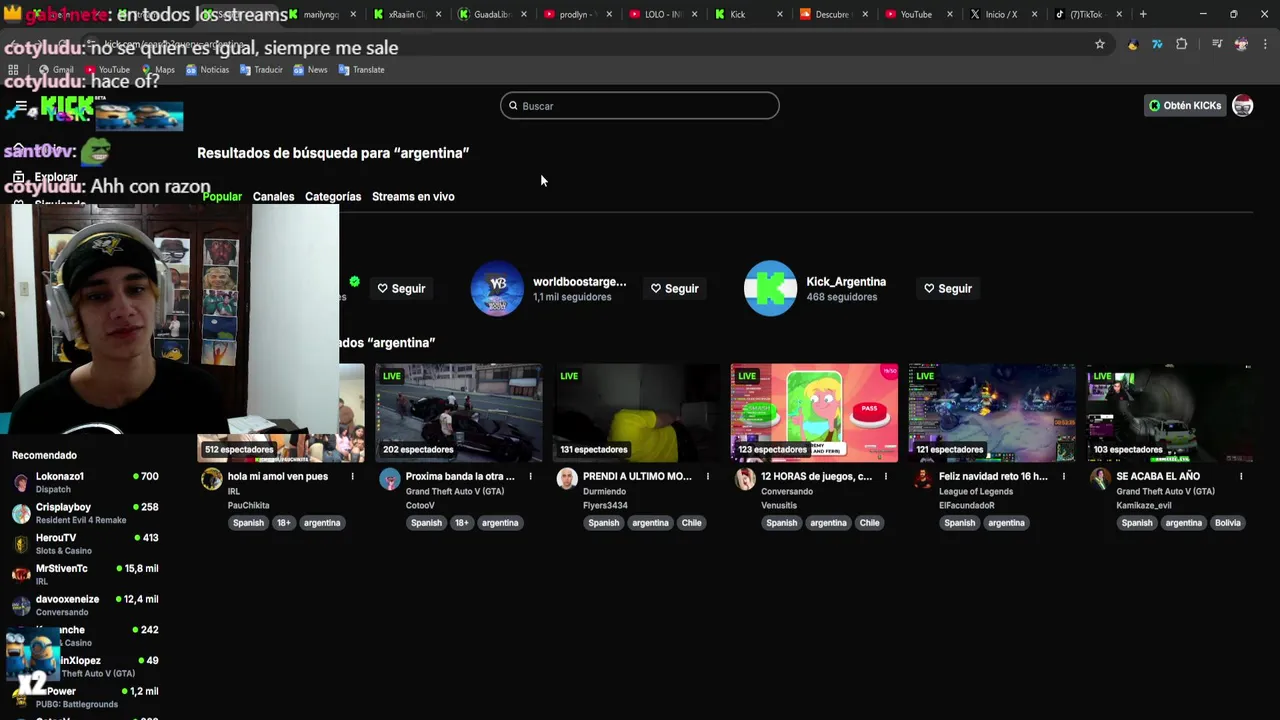Open options menu for 'Feliz navidad reto' stream

1063,477
